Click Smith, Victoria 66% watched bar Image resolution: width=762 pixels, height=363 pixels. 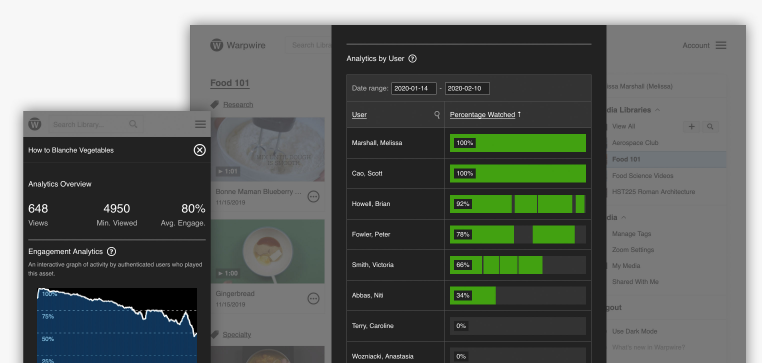pyautogui.click(x=518, y=265)
